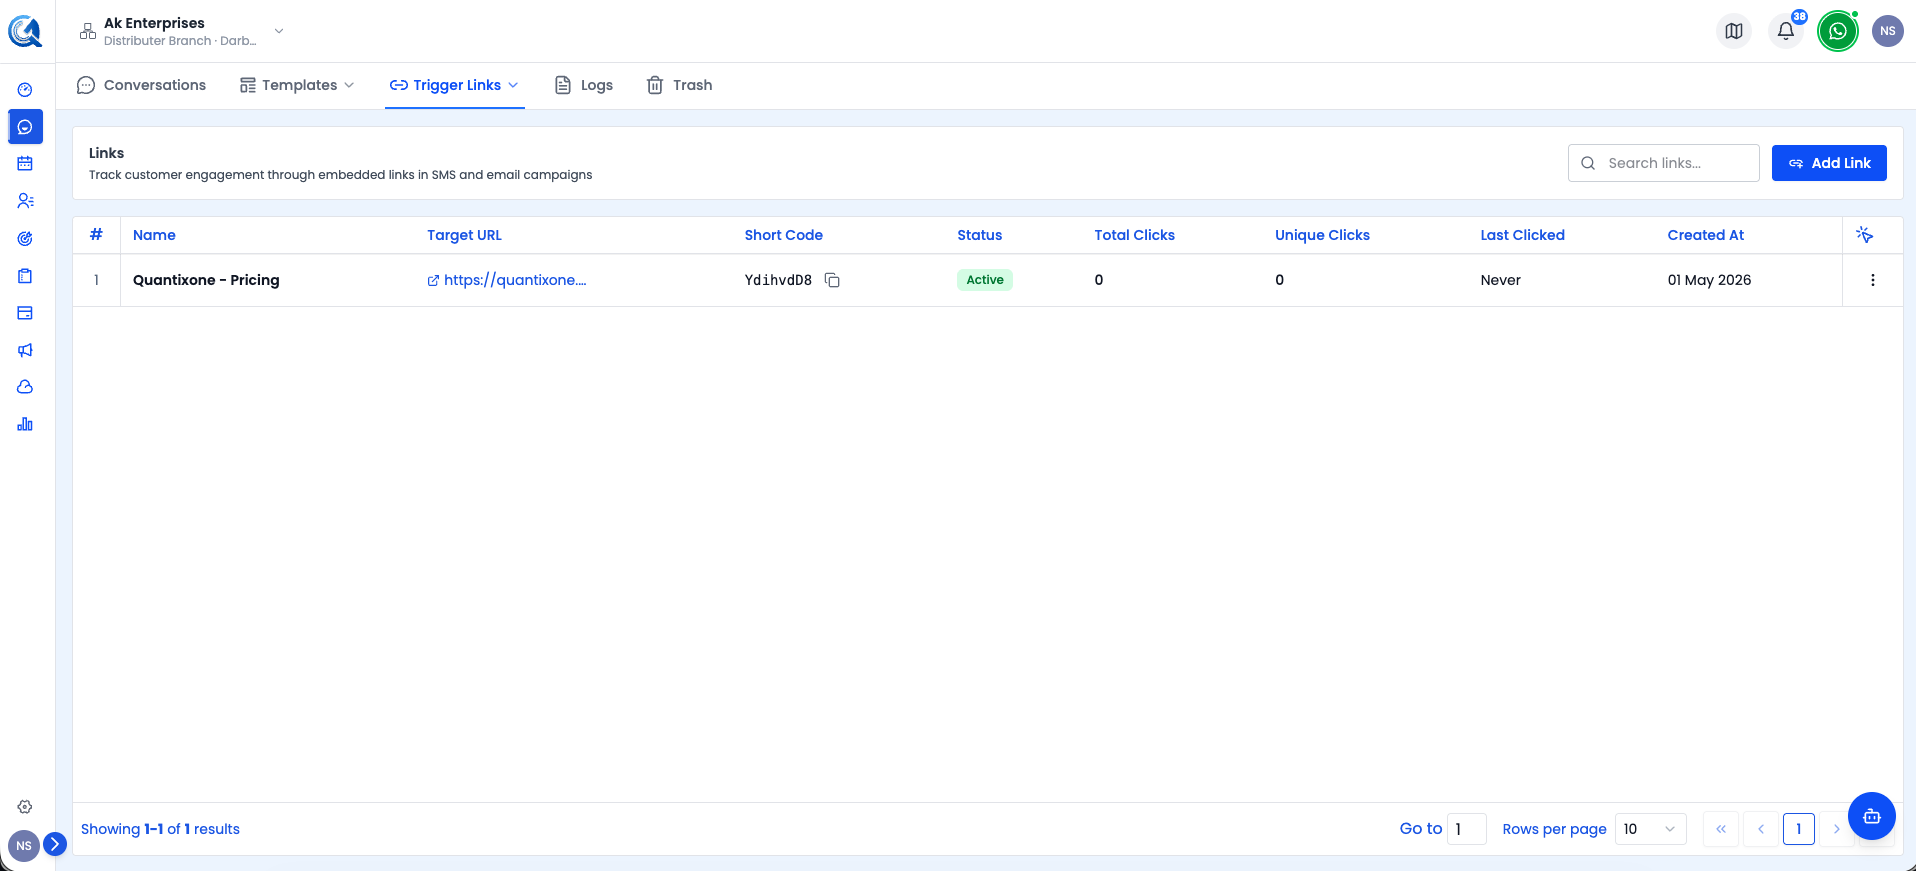Open the https://quantixone... target URL link
The width and height of the screenshot is (1916, 871).
[507, 280]
